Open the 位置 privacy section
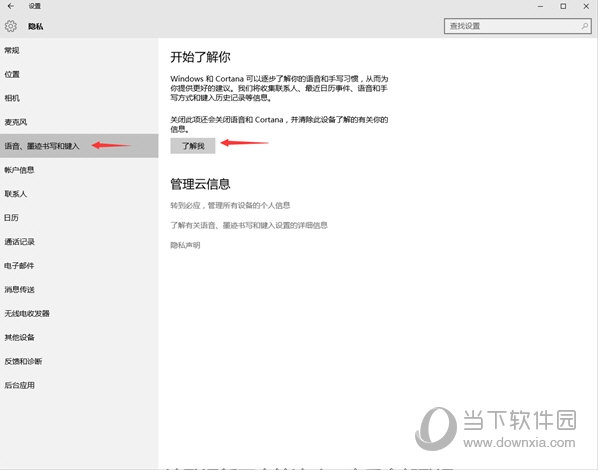Screen dimensions: 600x472 [79, 74]
